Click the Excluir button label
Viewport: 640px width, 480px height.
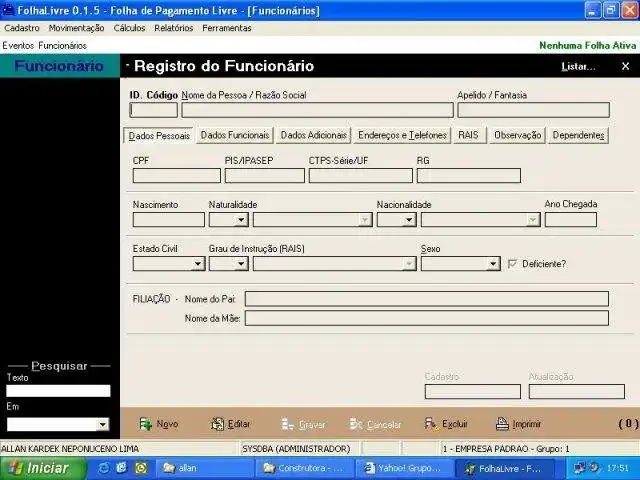click(x=455, y=424)
